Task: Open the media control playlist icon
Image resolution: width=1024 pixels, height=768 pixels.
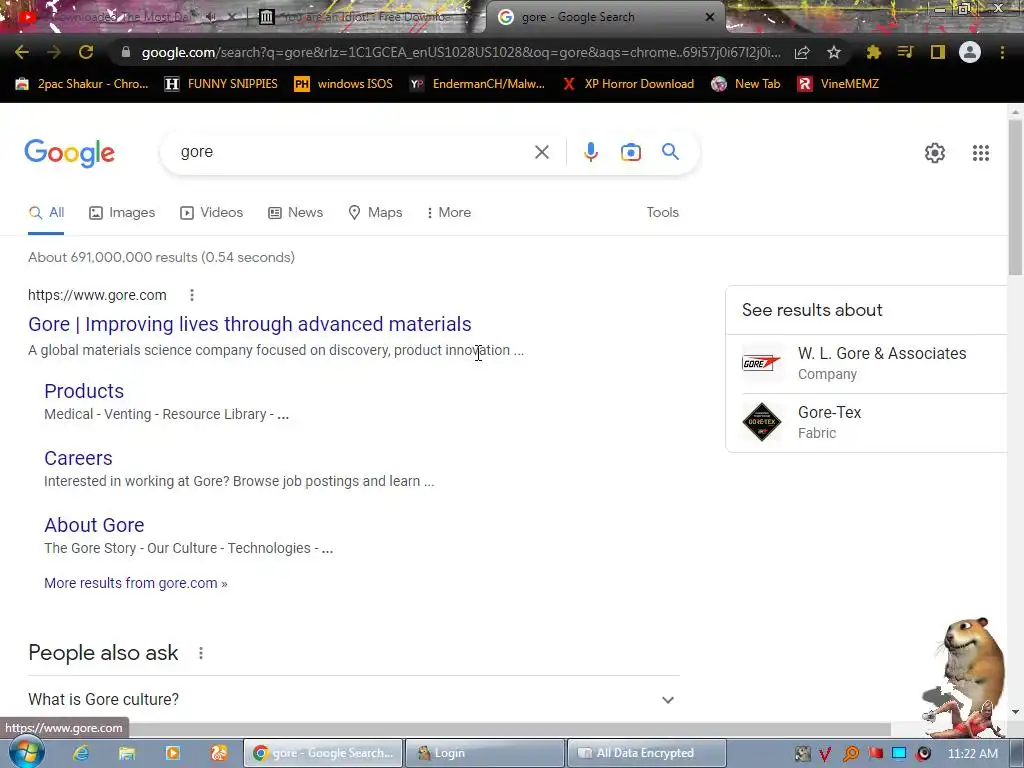Action: pos(905,52)
